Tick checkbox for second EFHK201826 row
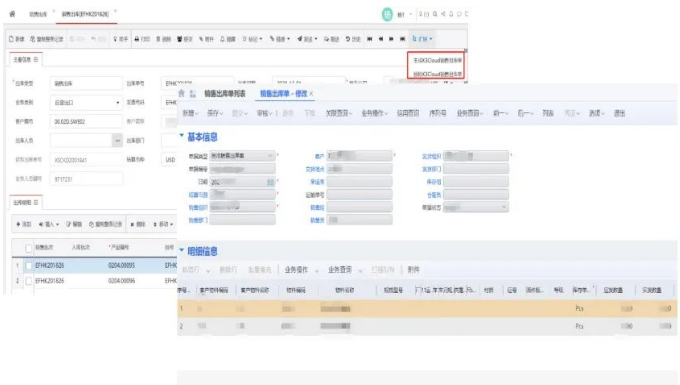The width and height of the screenshot is (680, 385). (29, 281)
